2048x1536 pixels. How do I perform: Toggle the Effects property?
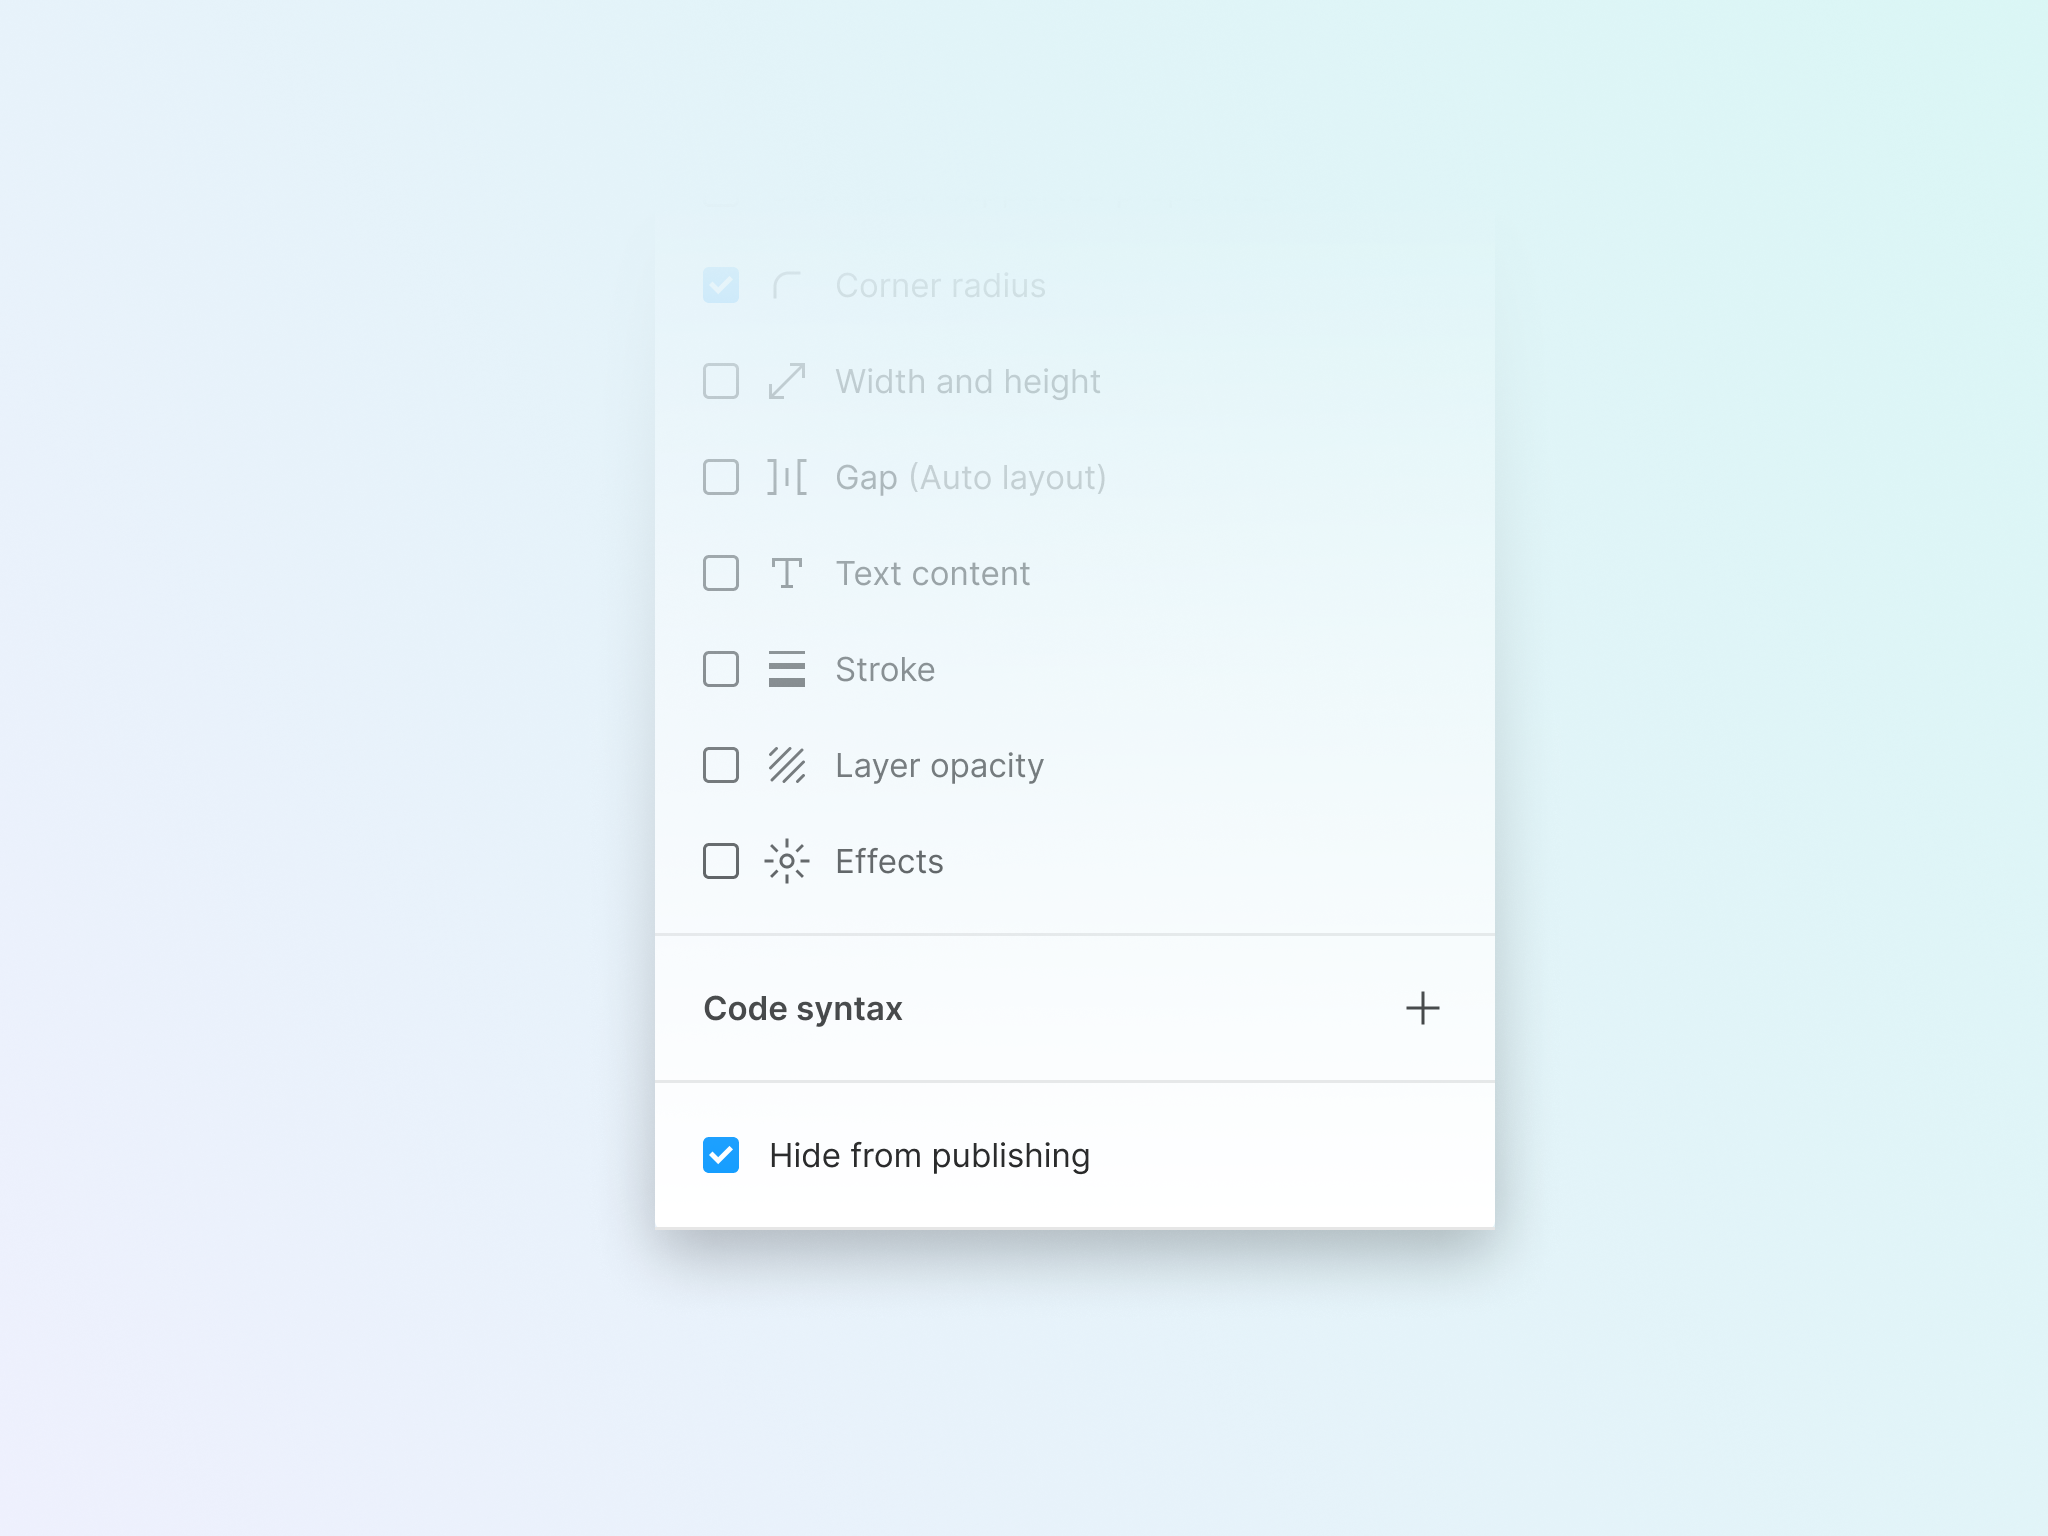[x=719, y=860]
